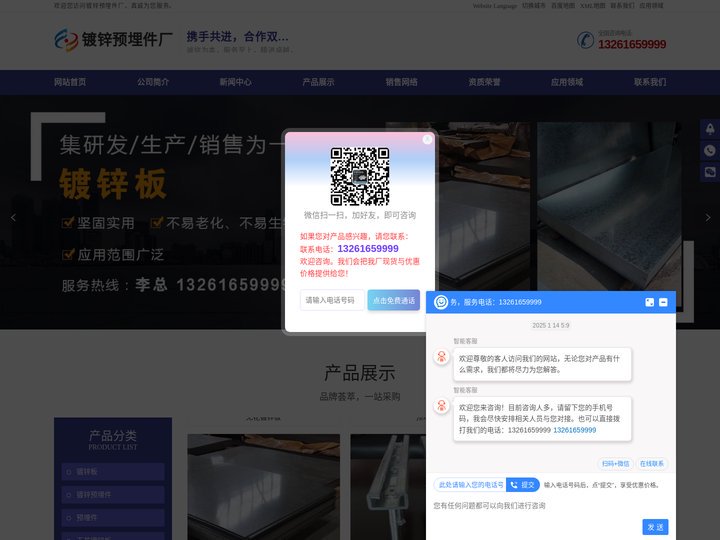Click the header telephone icon
This screenshot has width=720, height=540.
[585, 40]
